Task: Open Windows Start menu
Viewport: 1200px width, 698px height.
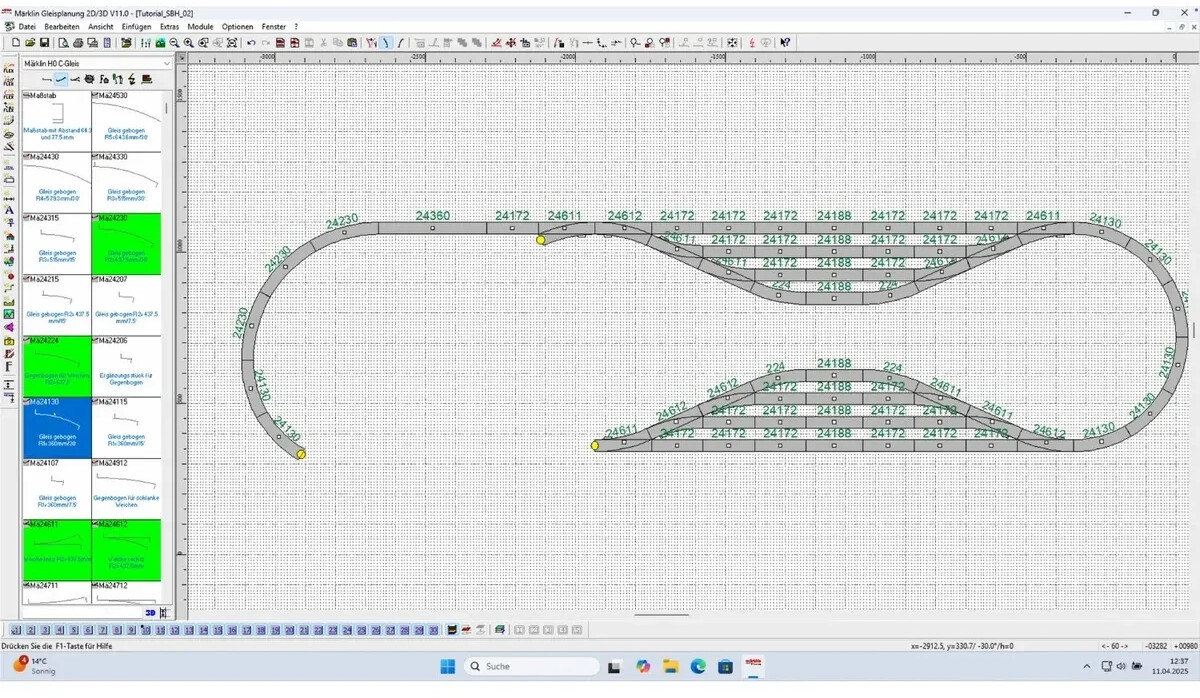Action: tap(446, 666)
